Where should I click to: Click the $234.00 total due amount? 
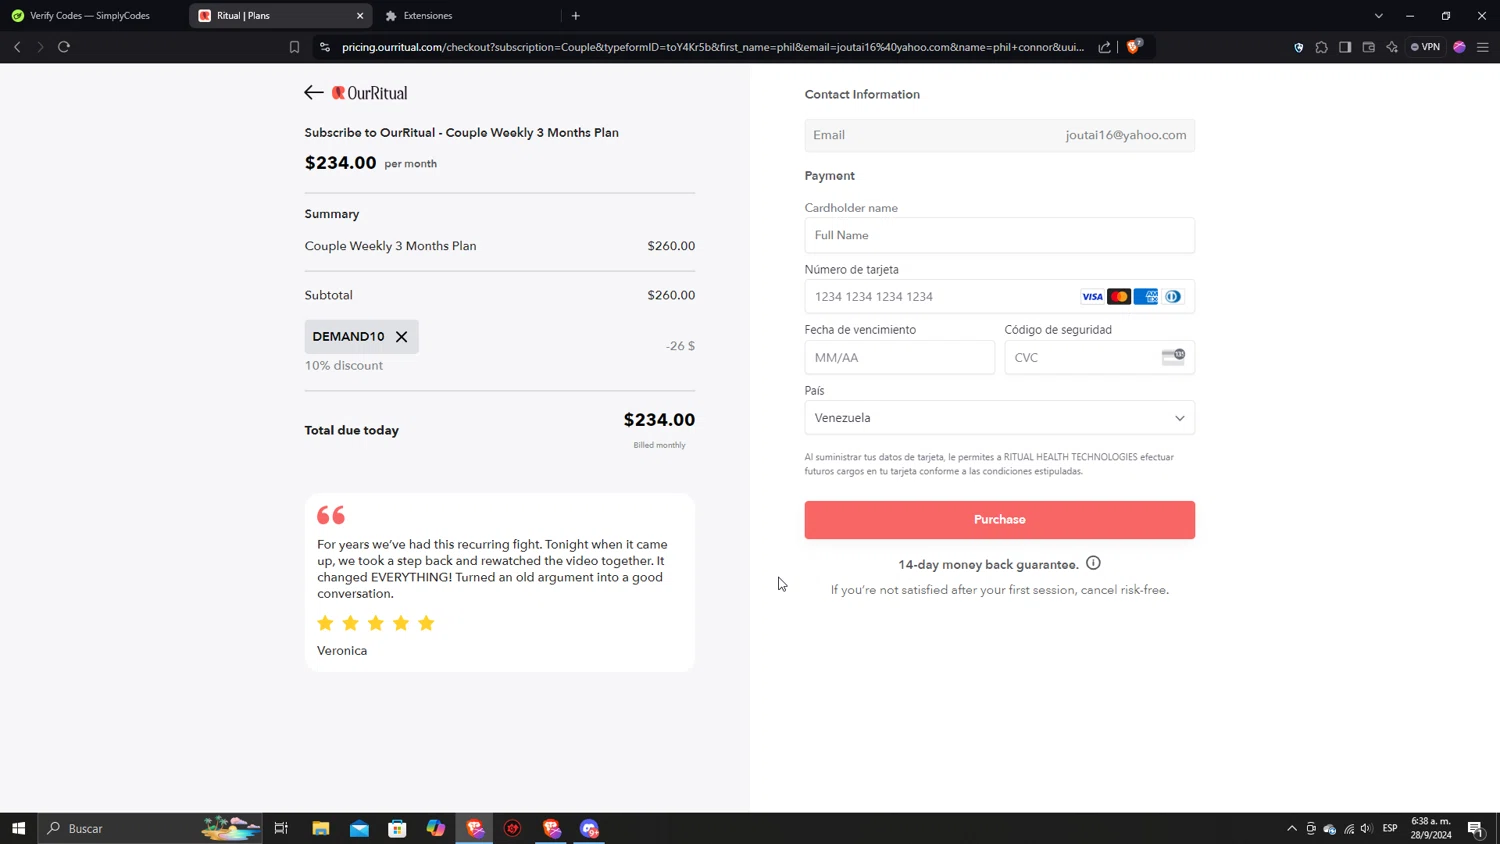coord(659,420)
